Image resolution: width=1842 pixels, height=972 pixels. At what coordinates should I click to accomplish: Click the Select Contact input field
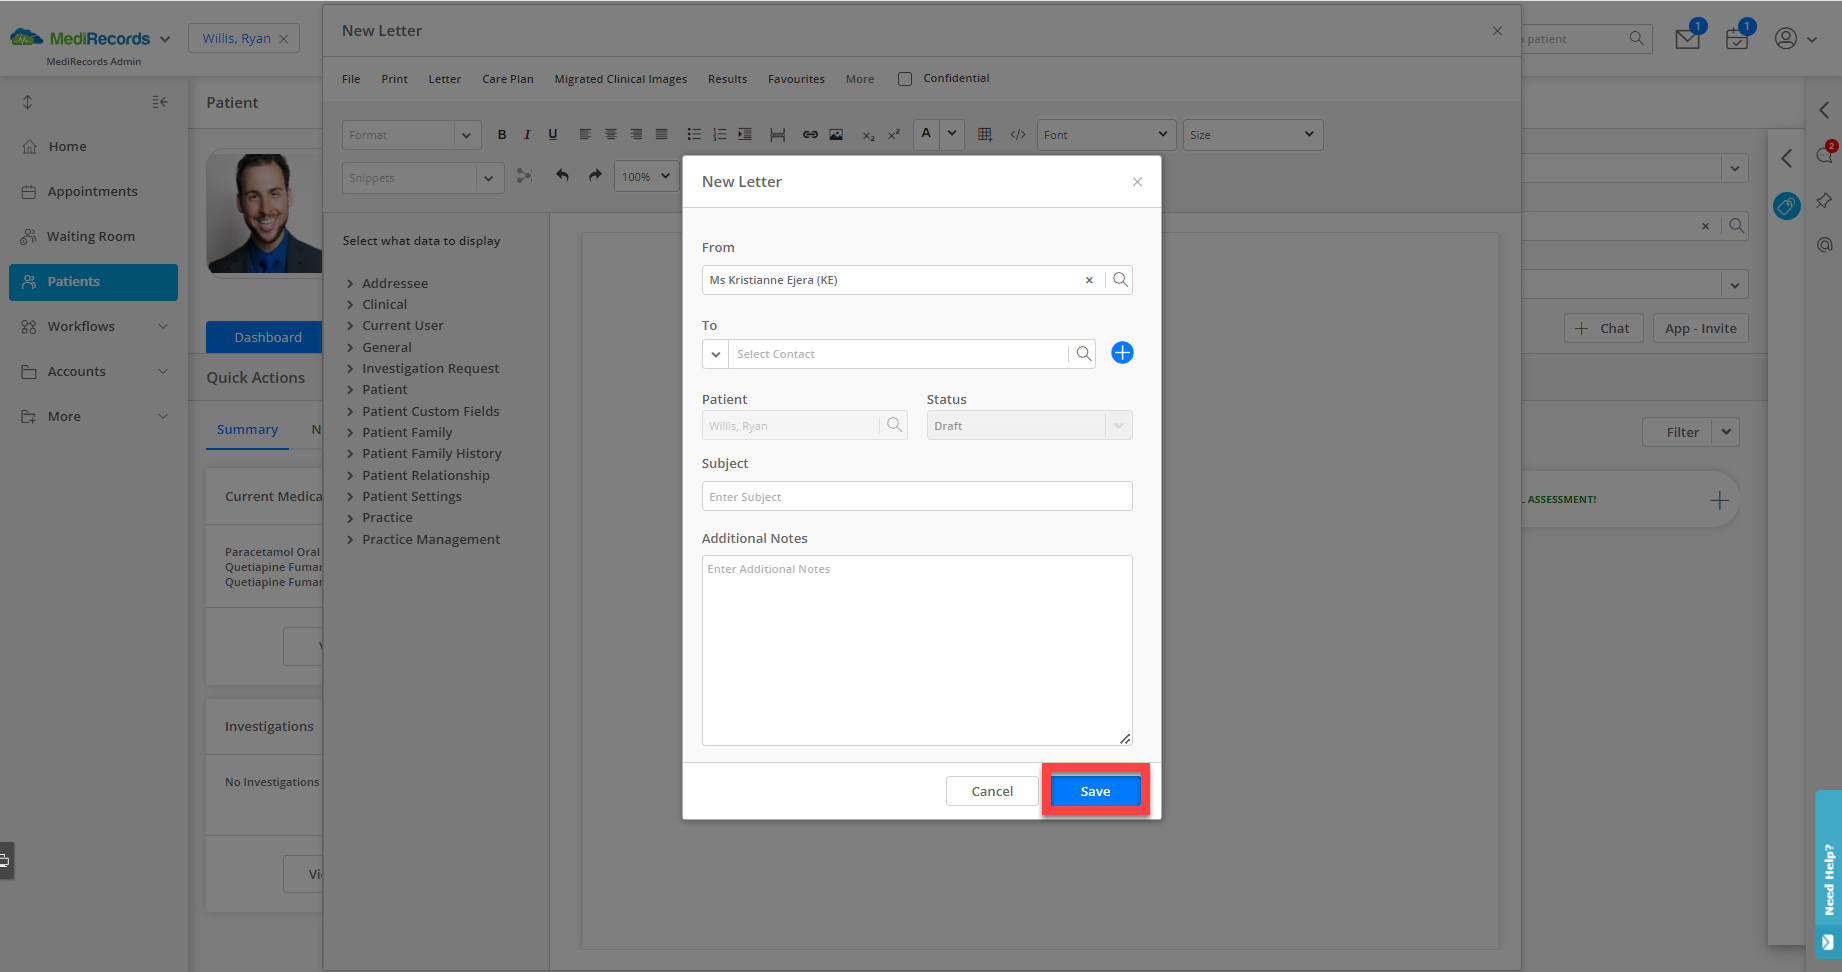[x=898, y=354]
